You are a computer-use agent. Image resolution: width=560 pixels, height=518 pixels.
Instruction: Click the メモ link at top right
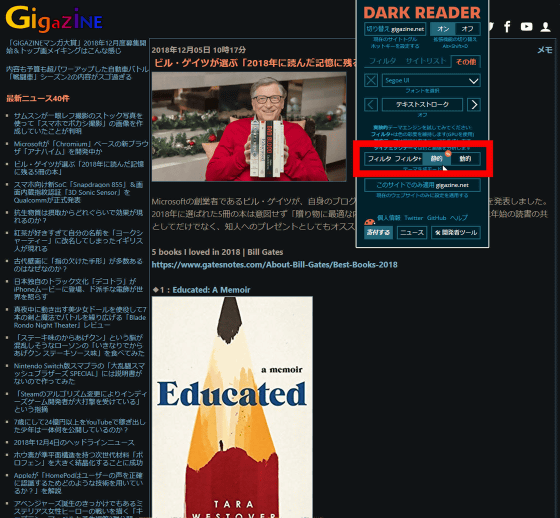(x=545, y=50)
